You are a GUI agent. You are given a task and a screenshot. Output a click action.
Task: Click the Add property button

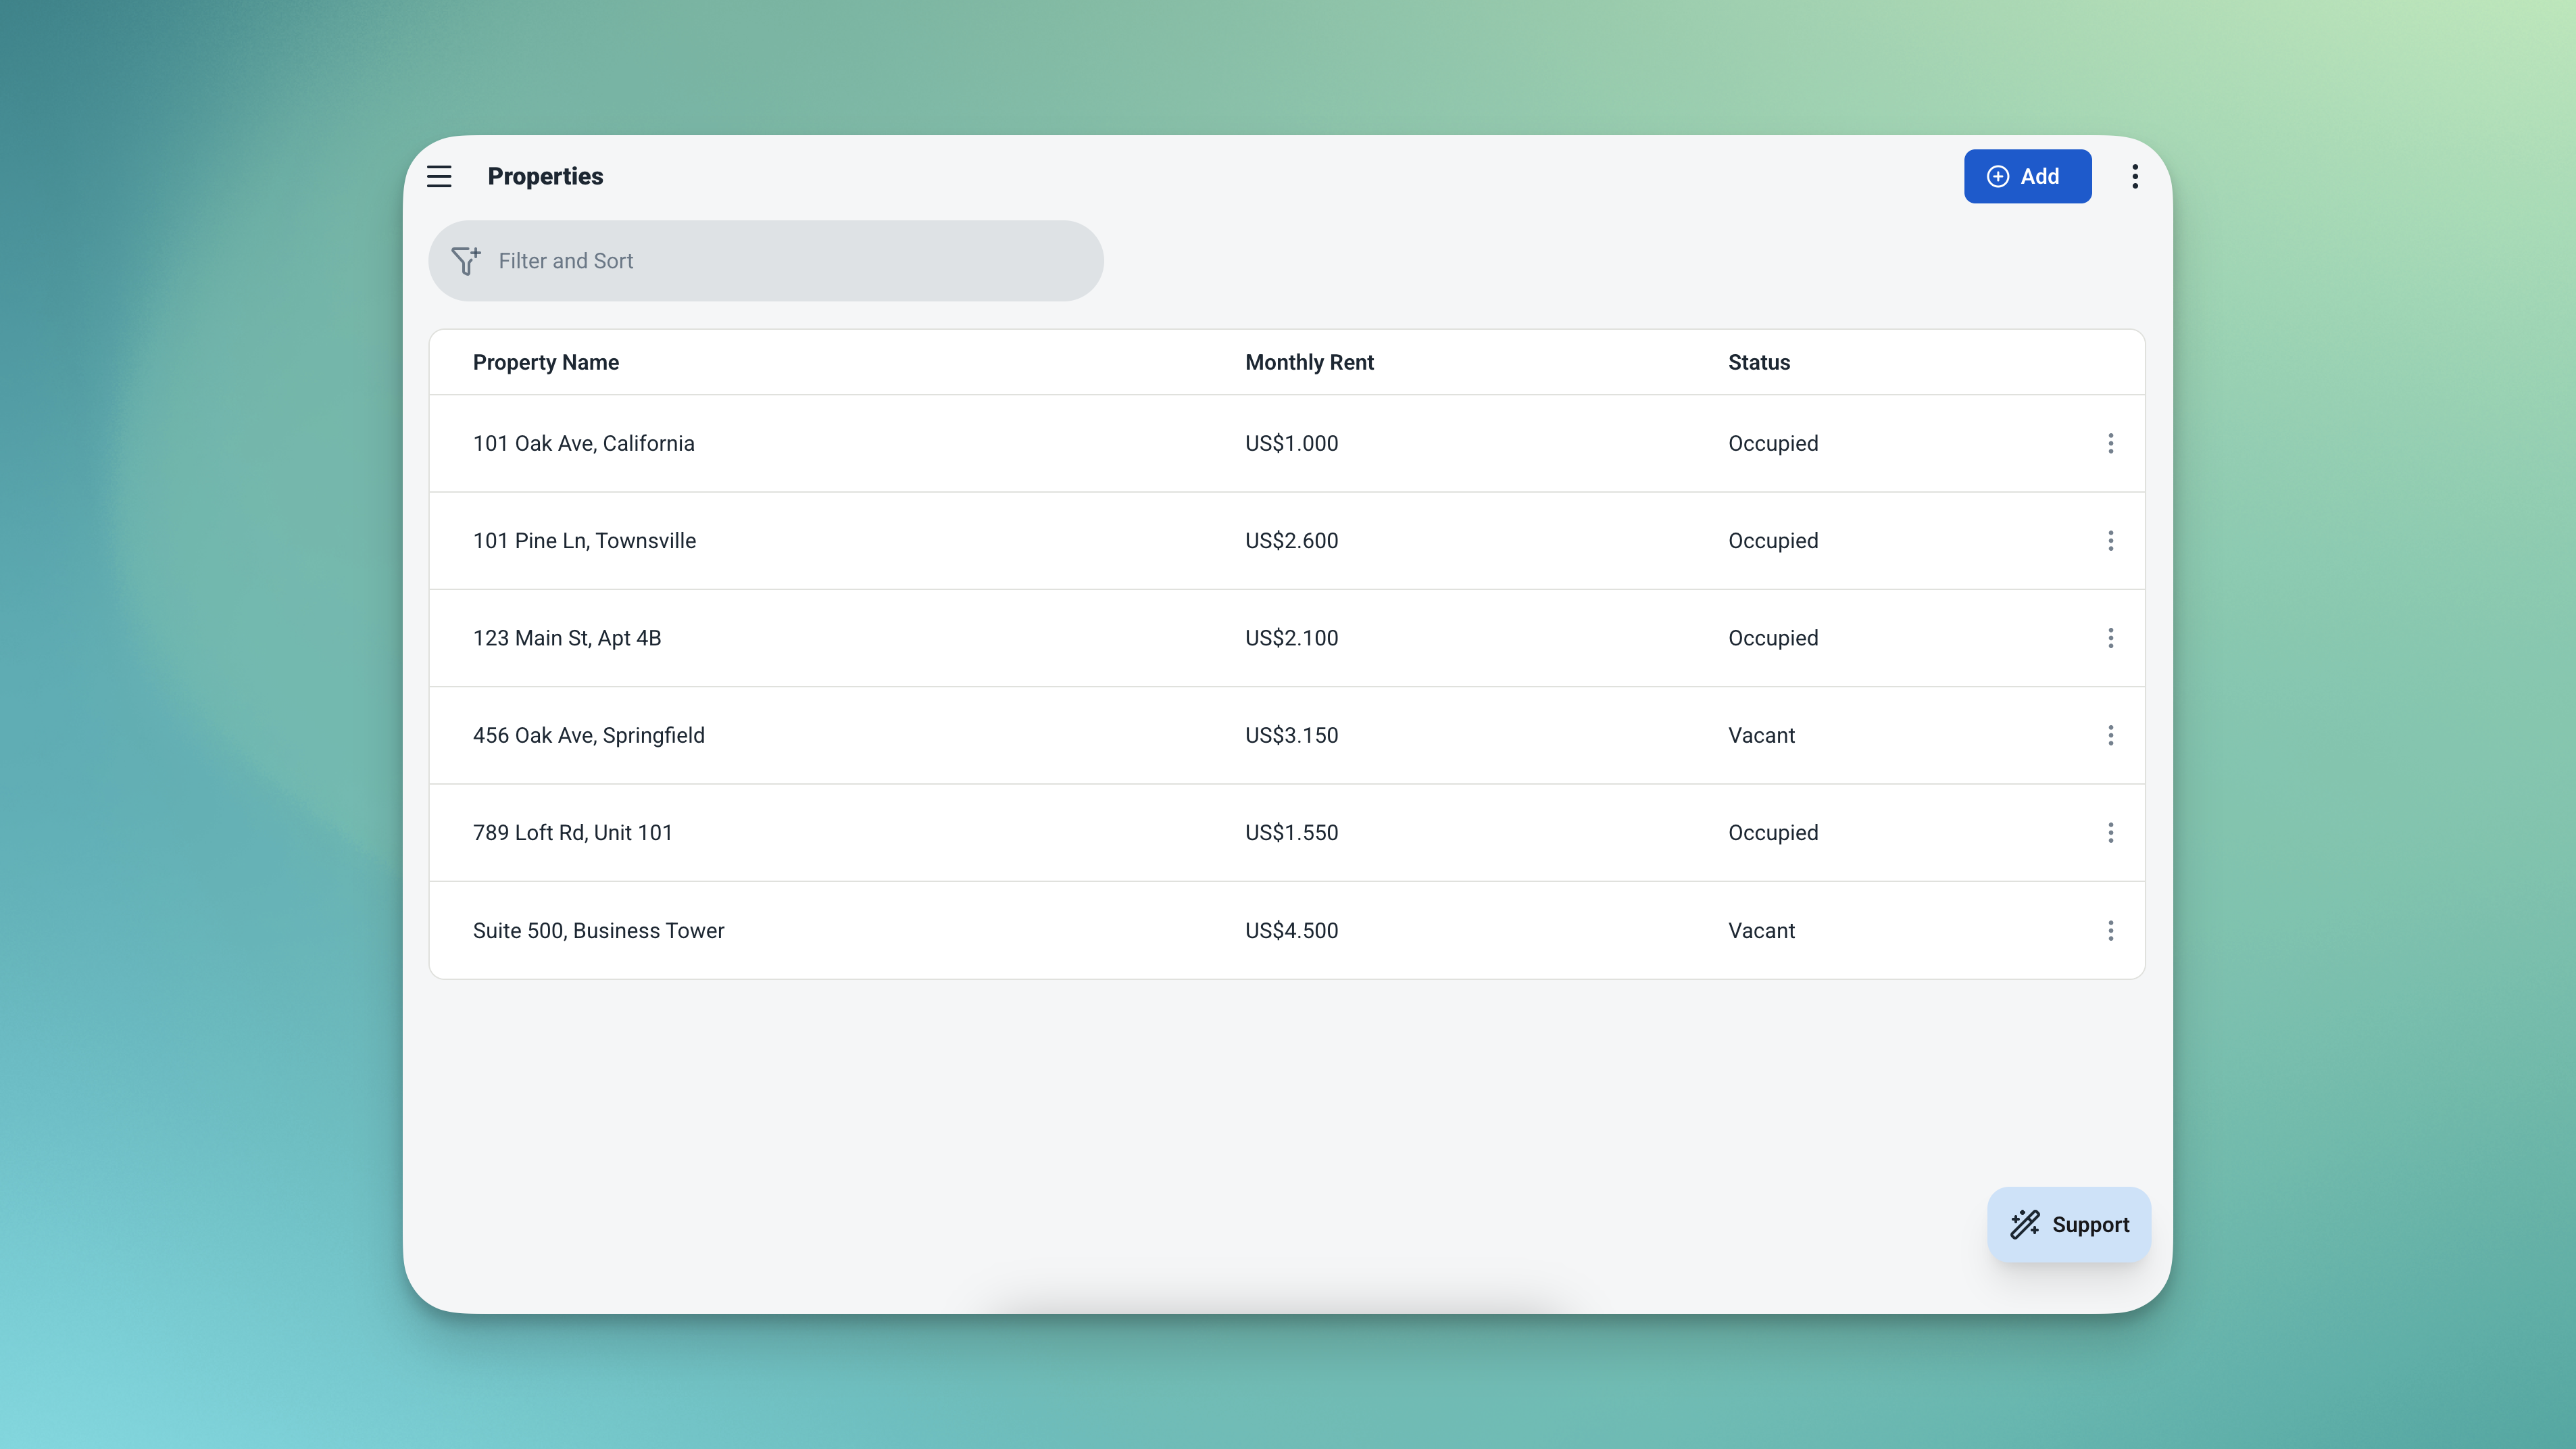pyautogui.click(x=2027, y=176)
